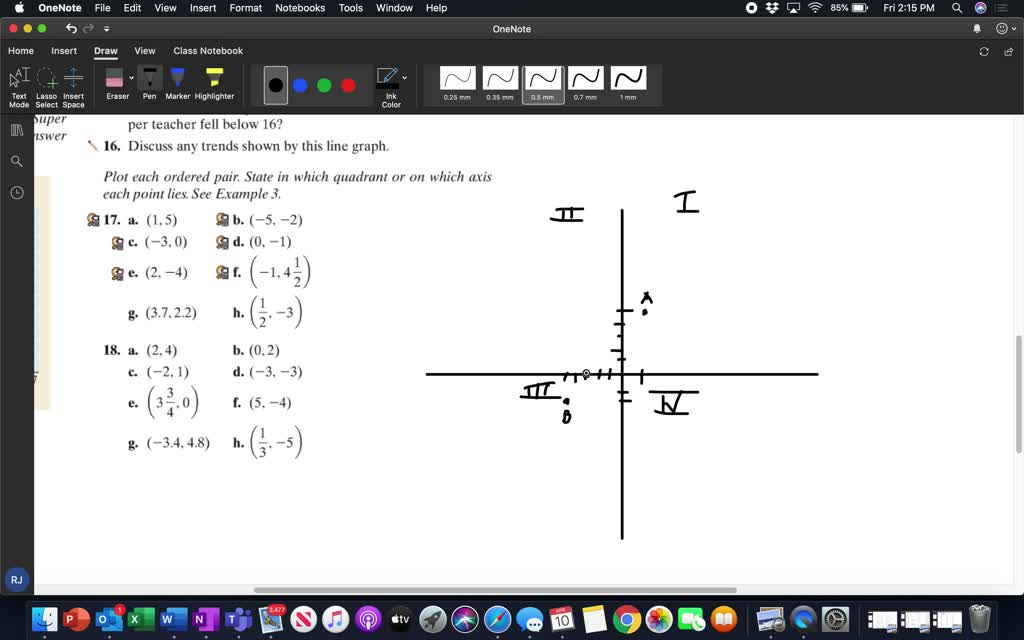Pick the red ink color swatch
The height and width of the screenshot is (640, 1024).
click(348, 85)
